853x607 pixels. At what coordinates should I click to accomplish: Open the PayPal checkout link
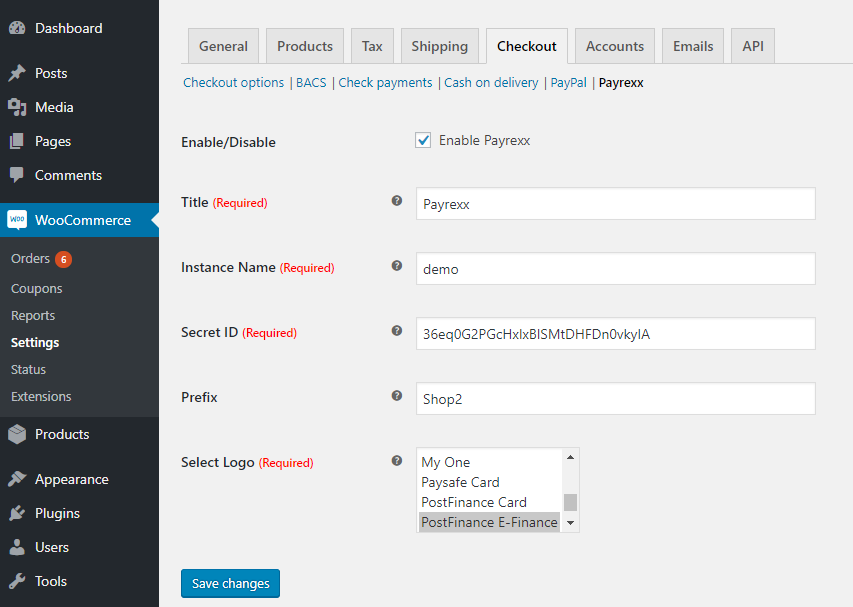click(568, 83)
